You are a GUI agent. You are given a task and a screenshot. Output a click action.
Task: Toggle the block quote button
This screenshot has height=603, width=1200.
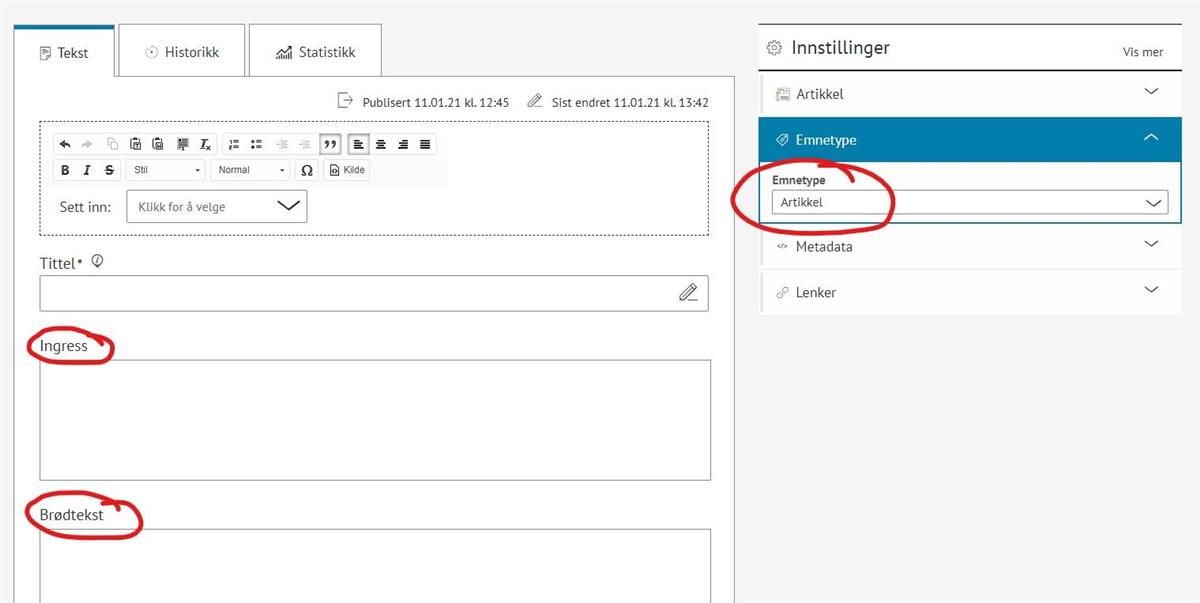[x=330, y=144]
